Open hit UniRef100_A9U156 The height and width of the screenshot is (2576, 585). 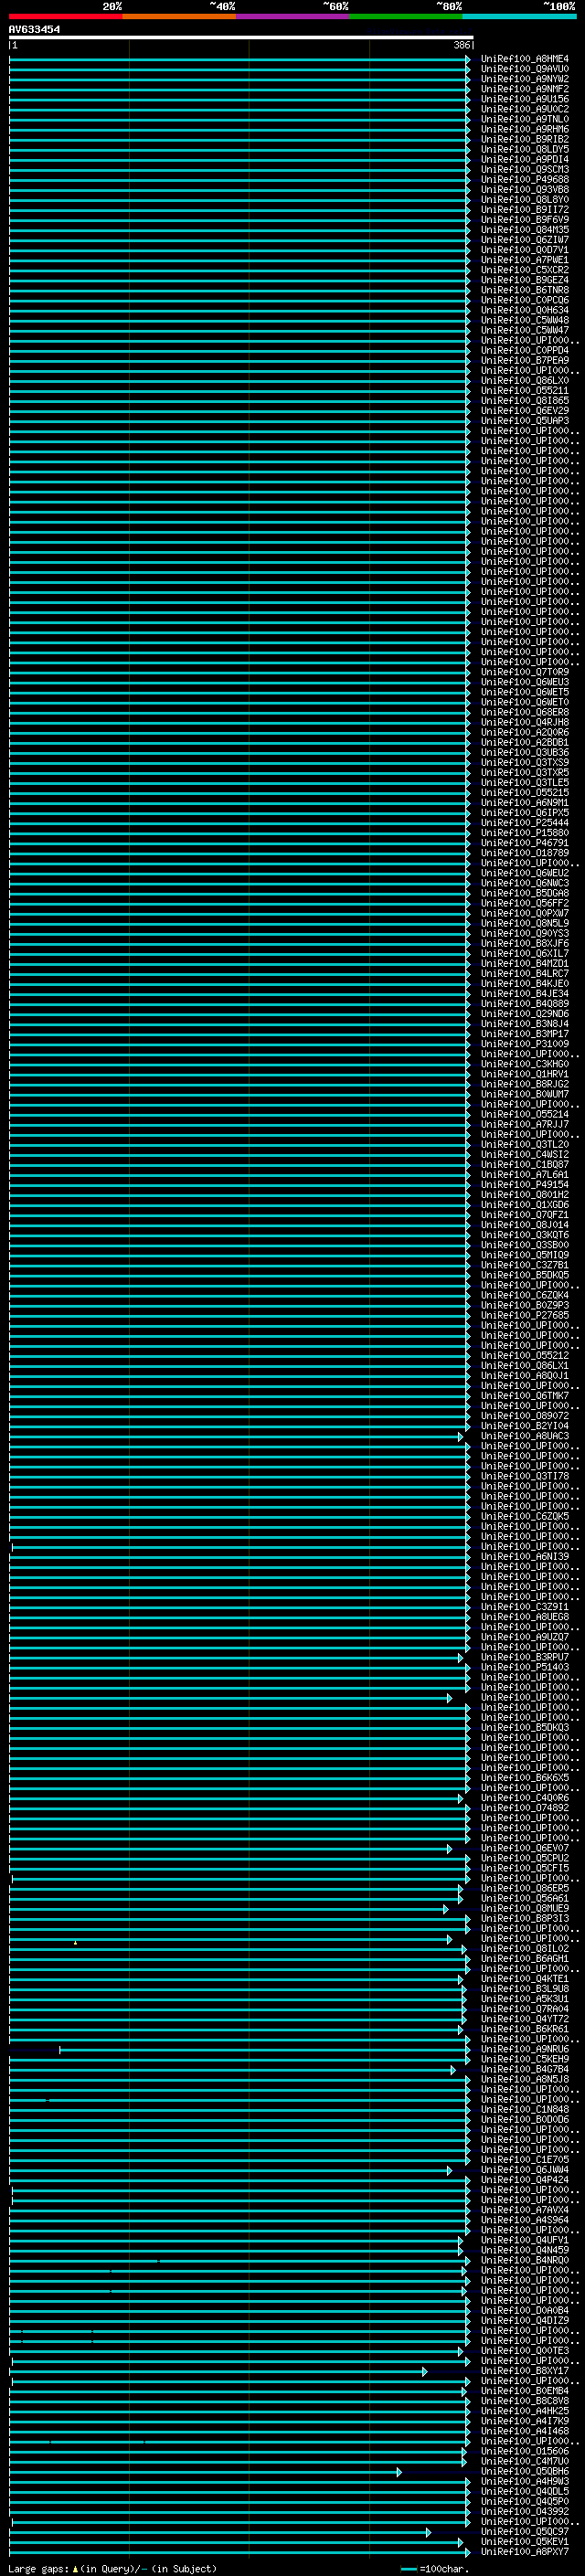click(x=524, y=99)
